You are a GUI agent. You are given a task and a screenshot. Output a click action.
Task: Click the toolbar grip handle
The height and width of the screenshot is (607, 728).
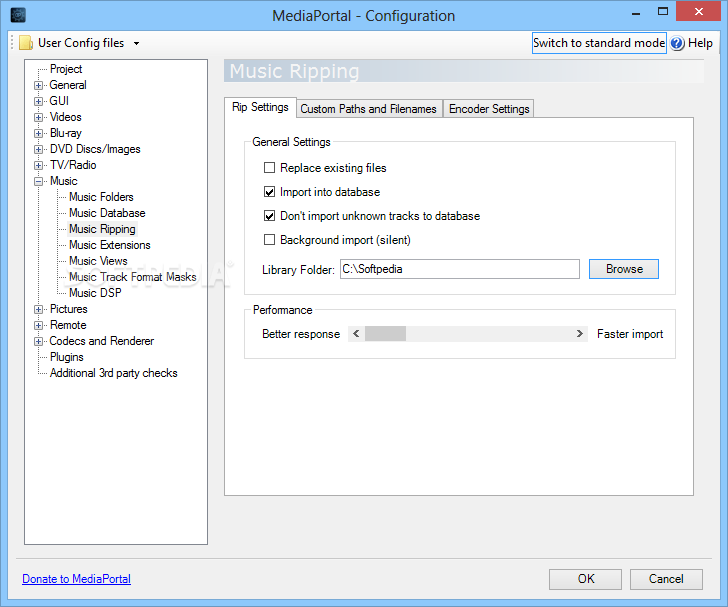pos(13,43)
